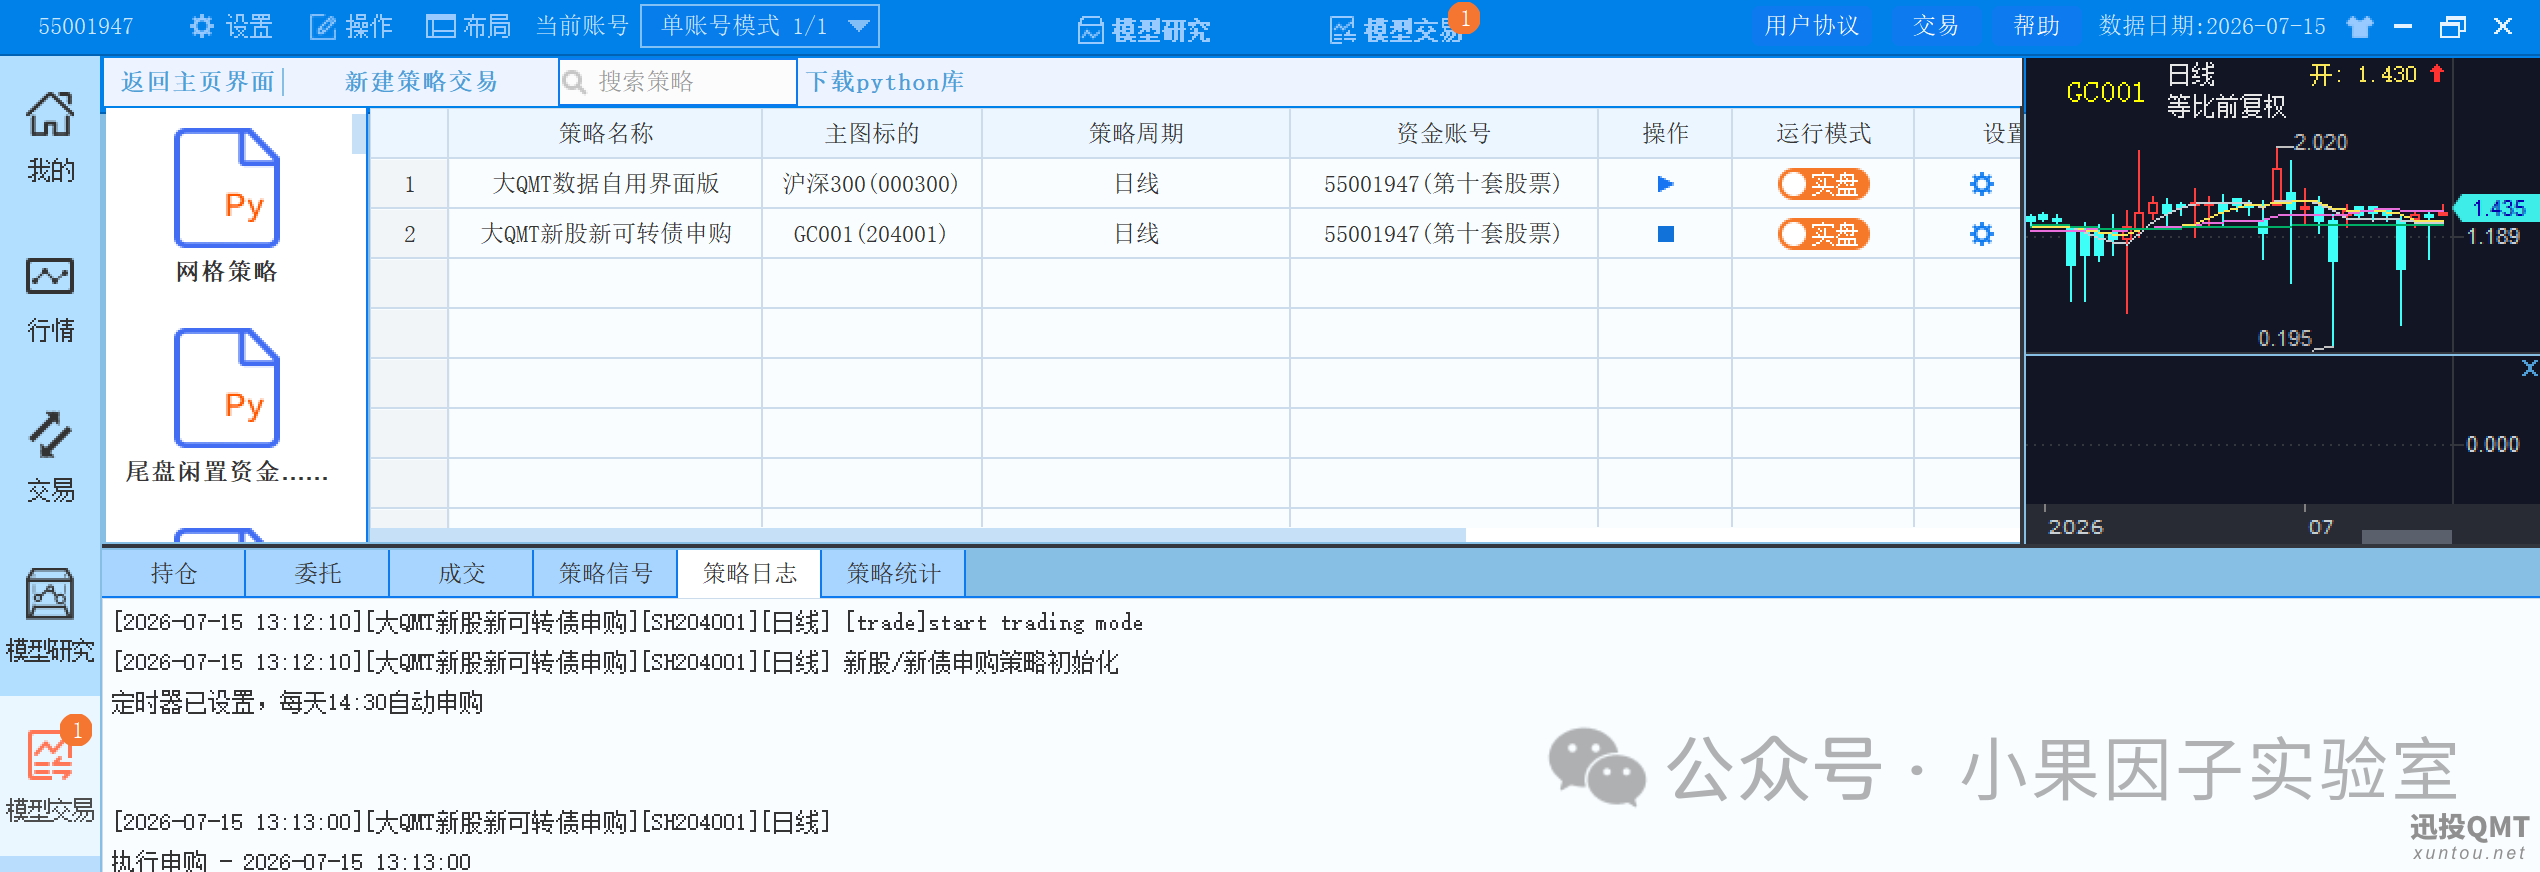This screenshot has width=2540, height=872.
Task: Click the 主图标的 column header
Action: pos(872,133)
